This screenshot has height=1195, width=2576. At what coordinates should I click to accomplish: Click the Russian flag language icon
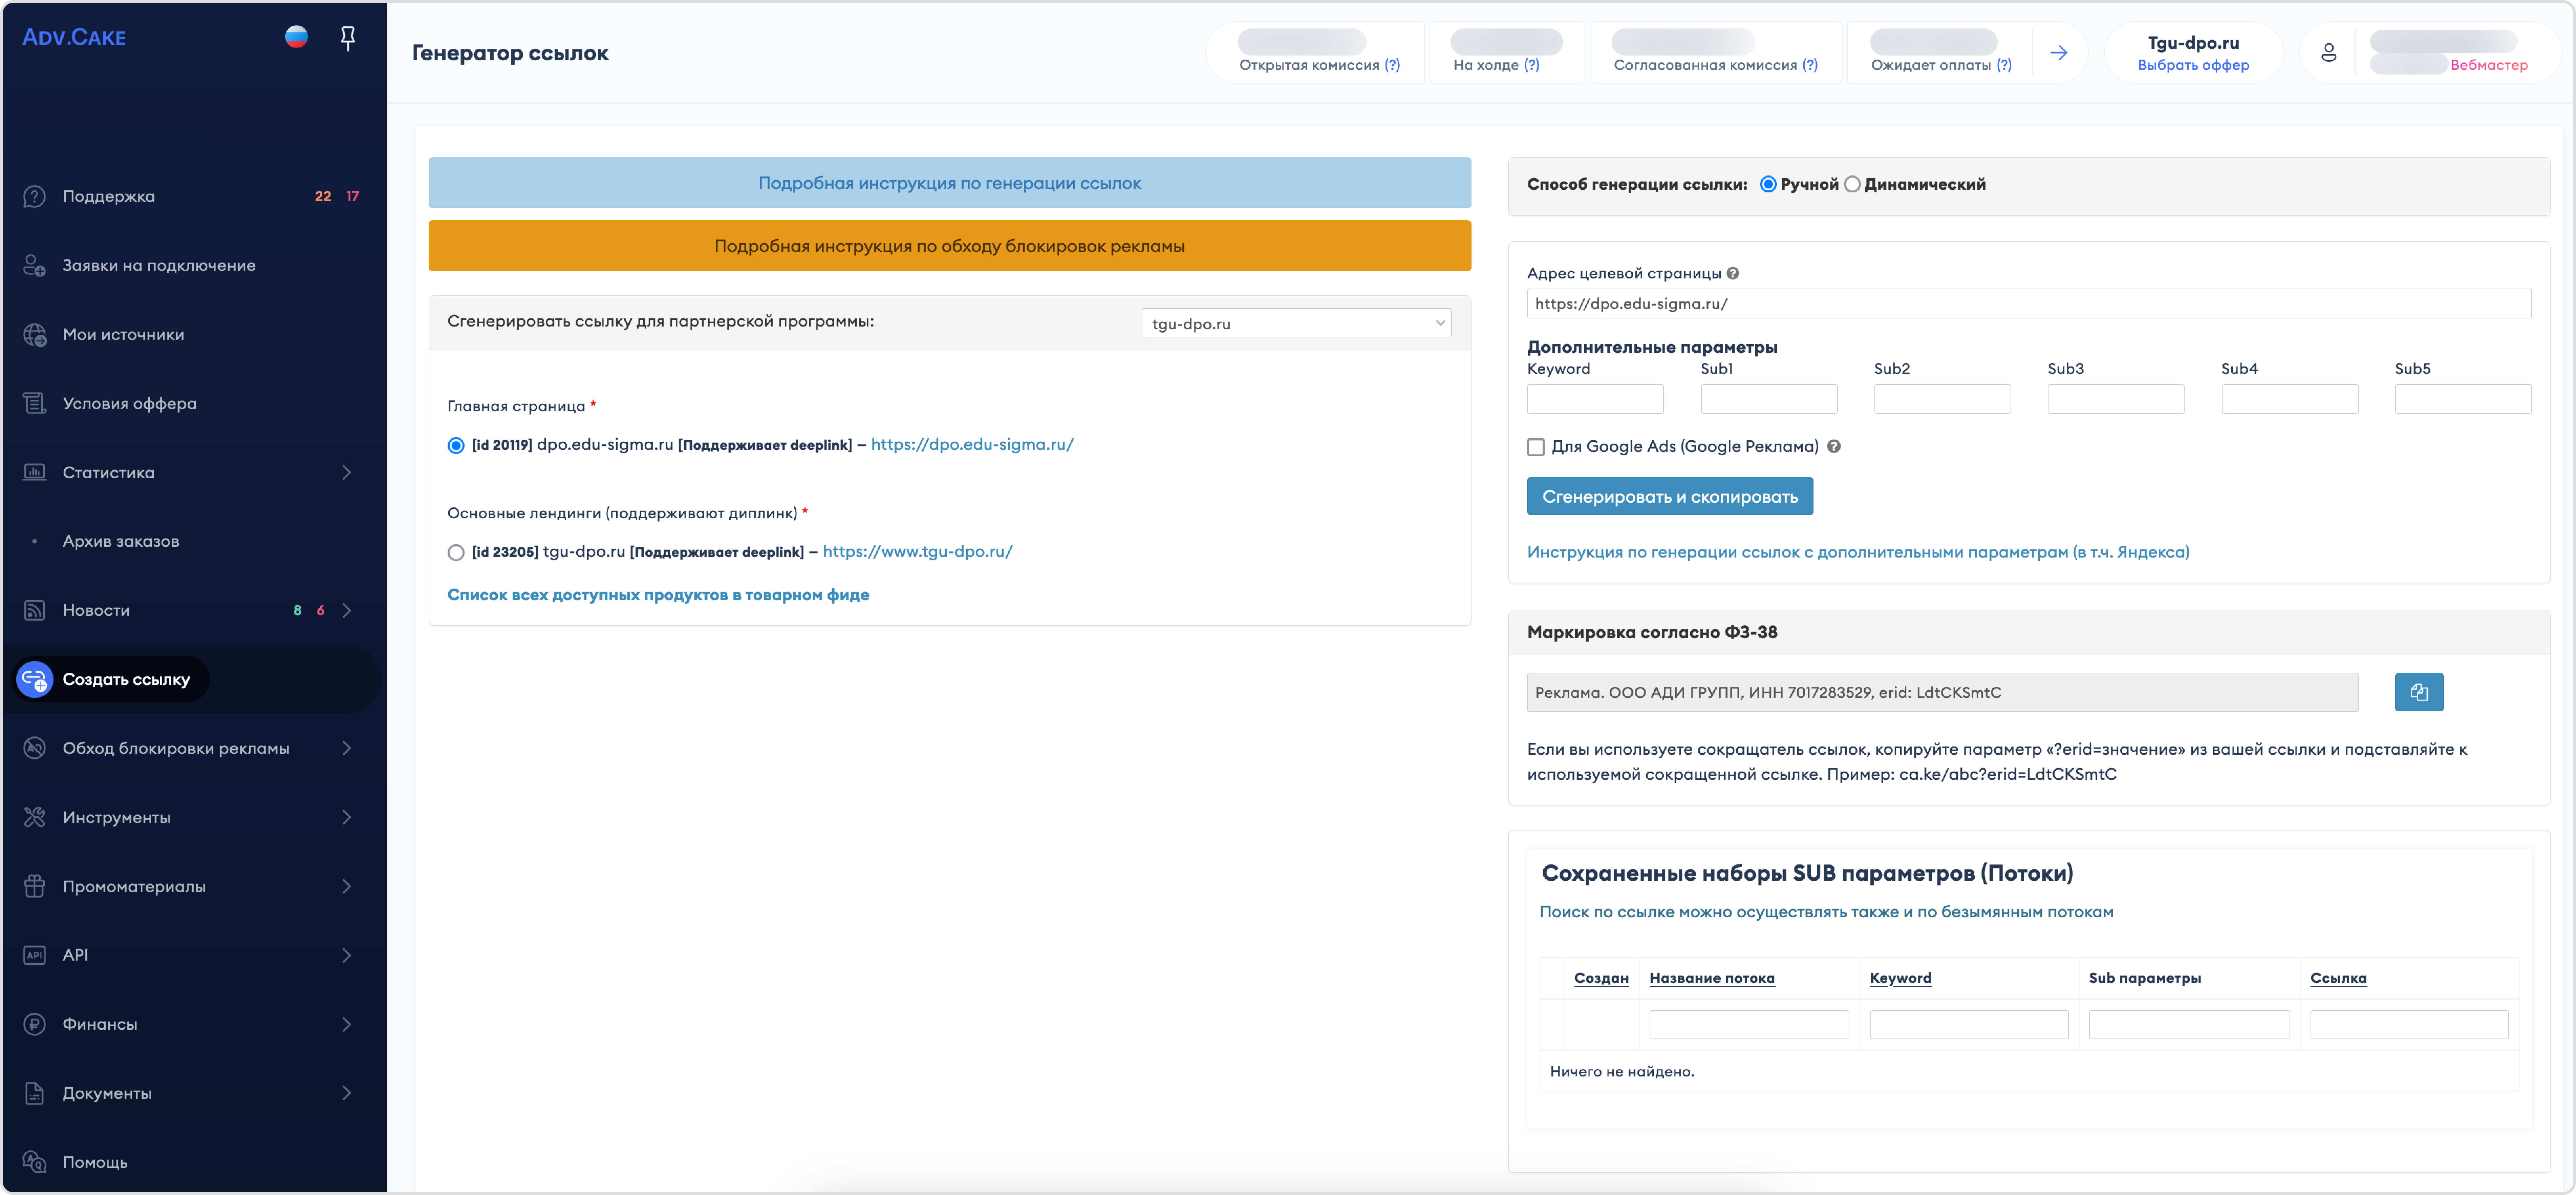click(296, 37)
